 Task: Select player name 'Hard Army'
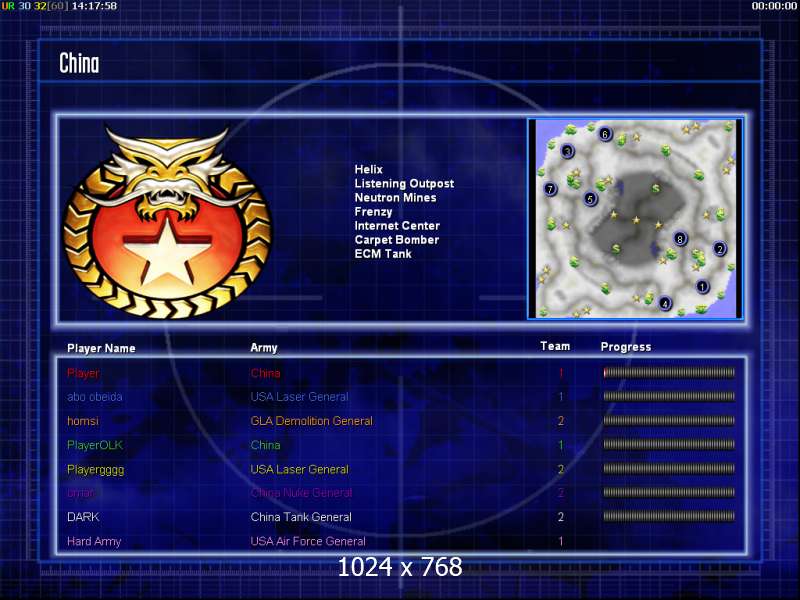click(94, 541)
